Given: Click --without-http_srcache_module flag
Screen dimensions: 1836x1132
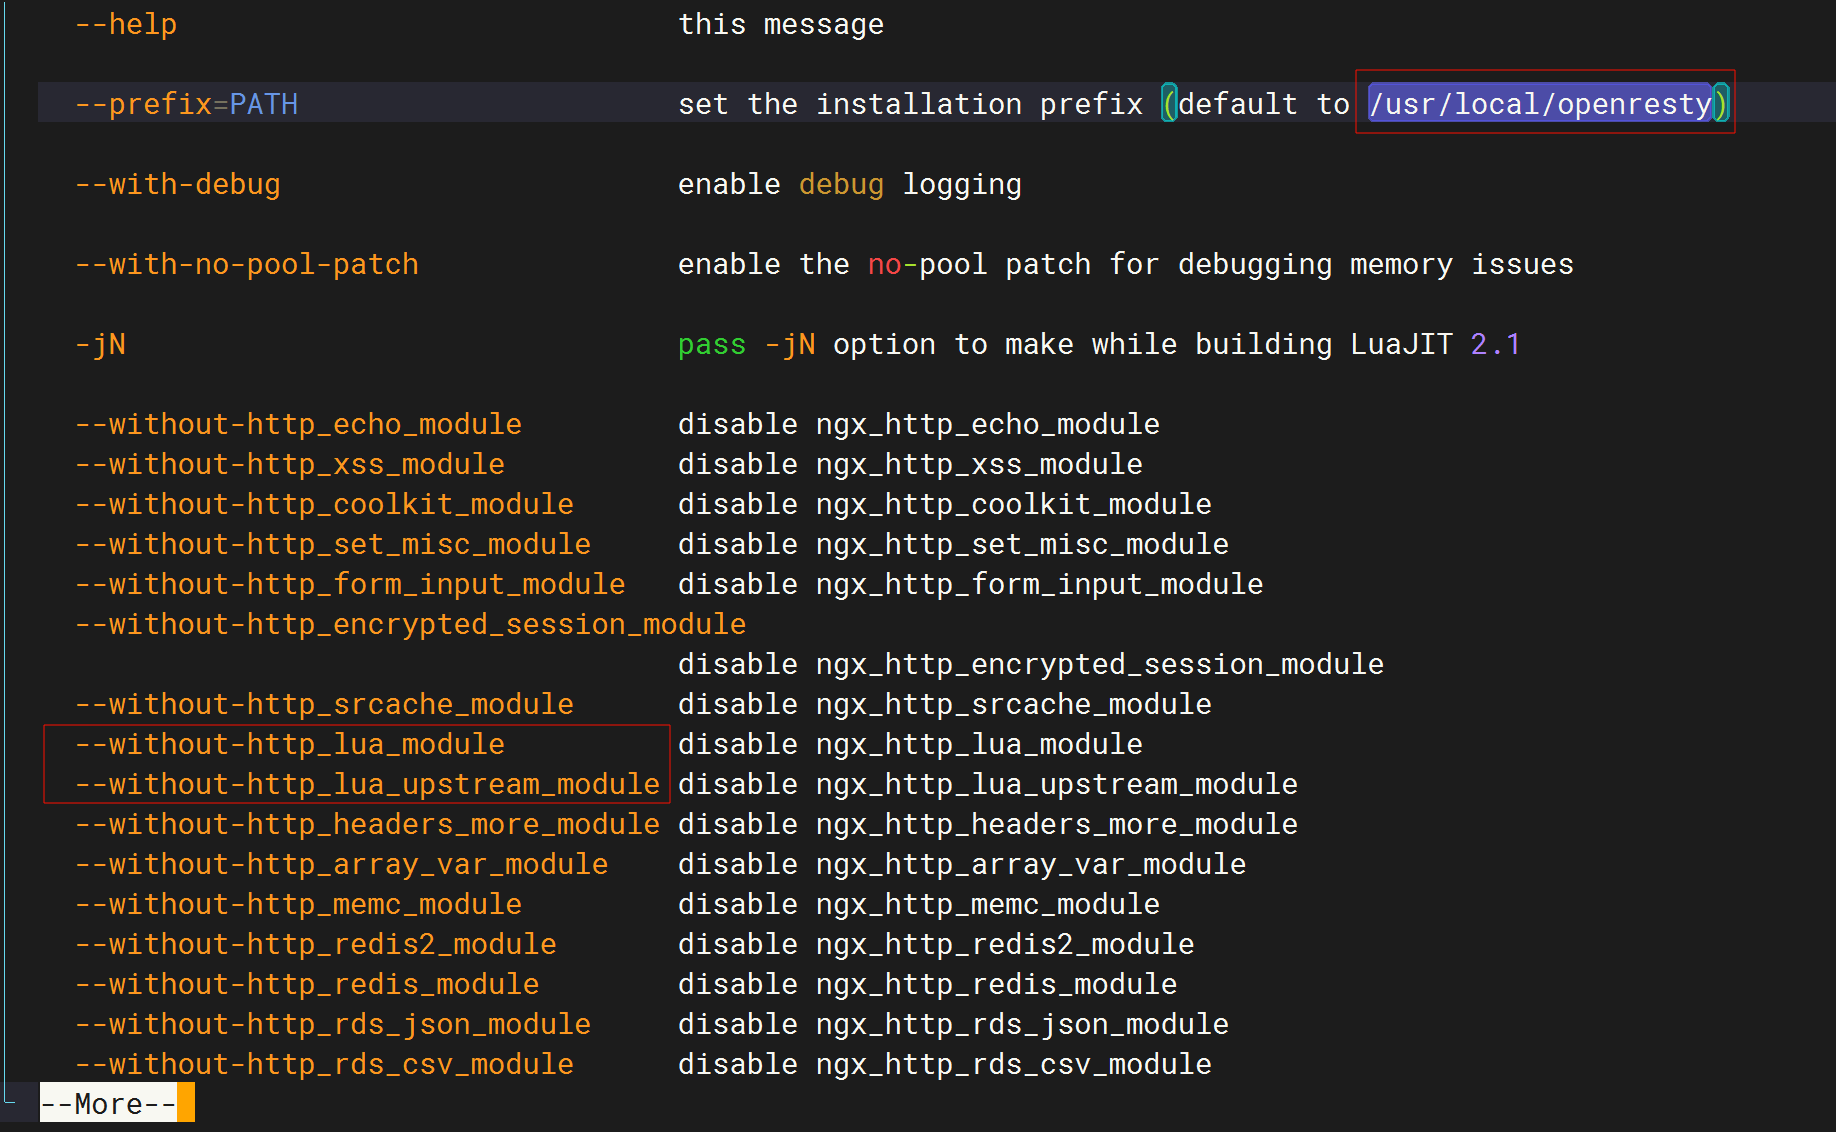Looking at the screenshot, I should 325,704.
